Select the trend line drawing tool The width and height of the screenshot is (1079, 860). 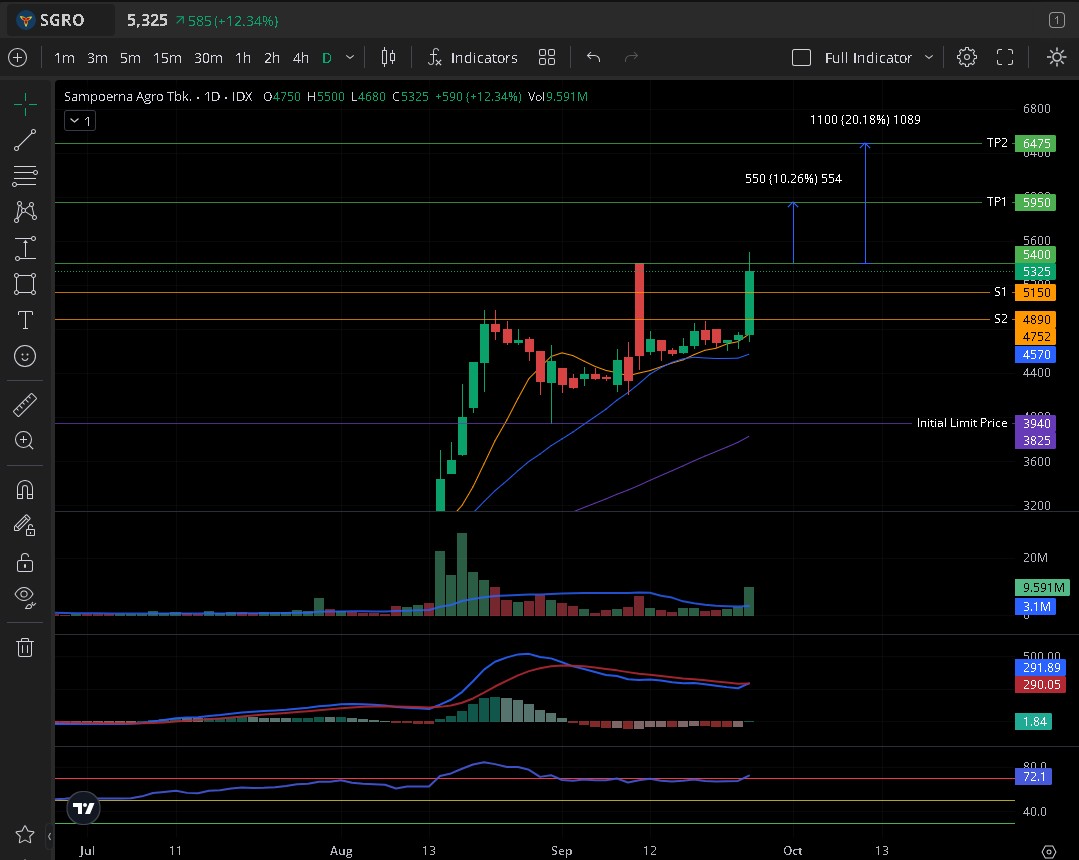tap(25, 140)
